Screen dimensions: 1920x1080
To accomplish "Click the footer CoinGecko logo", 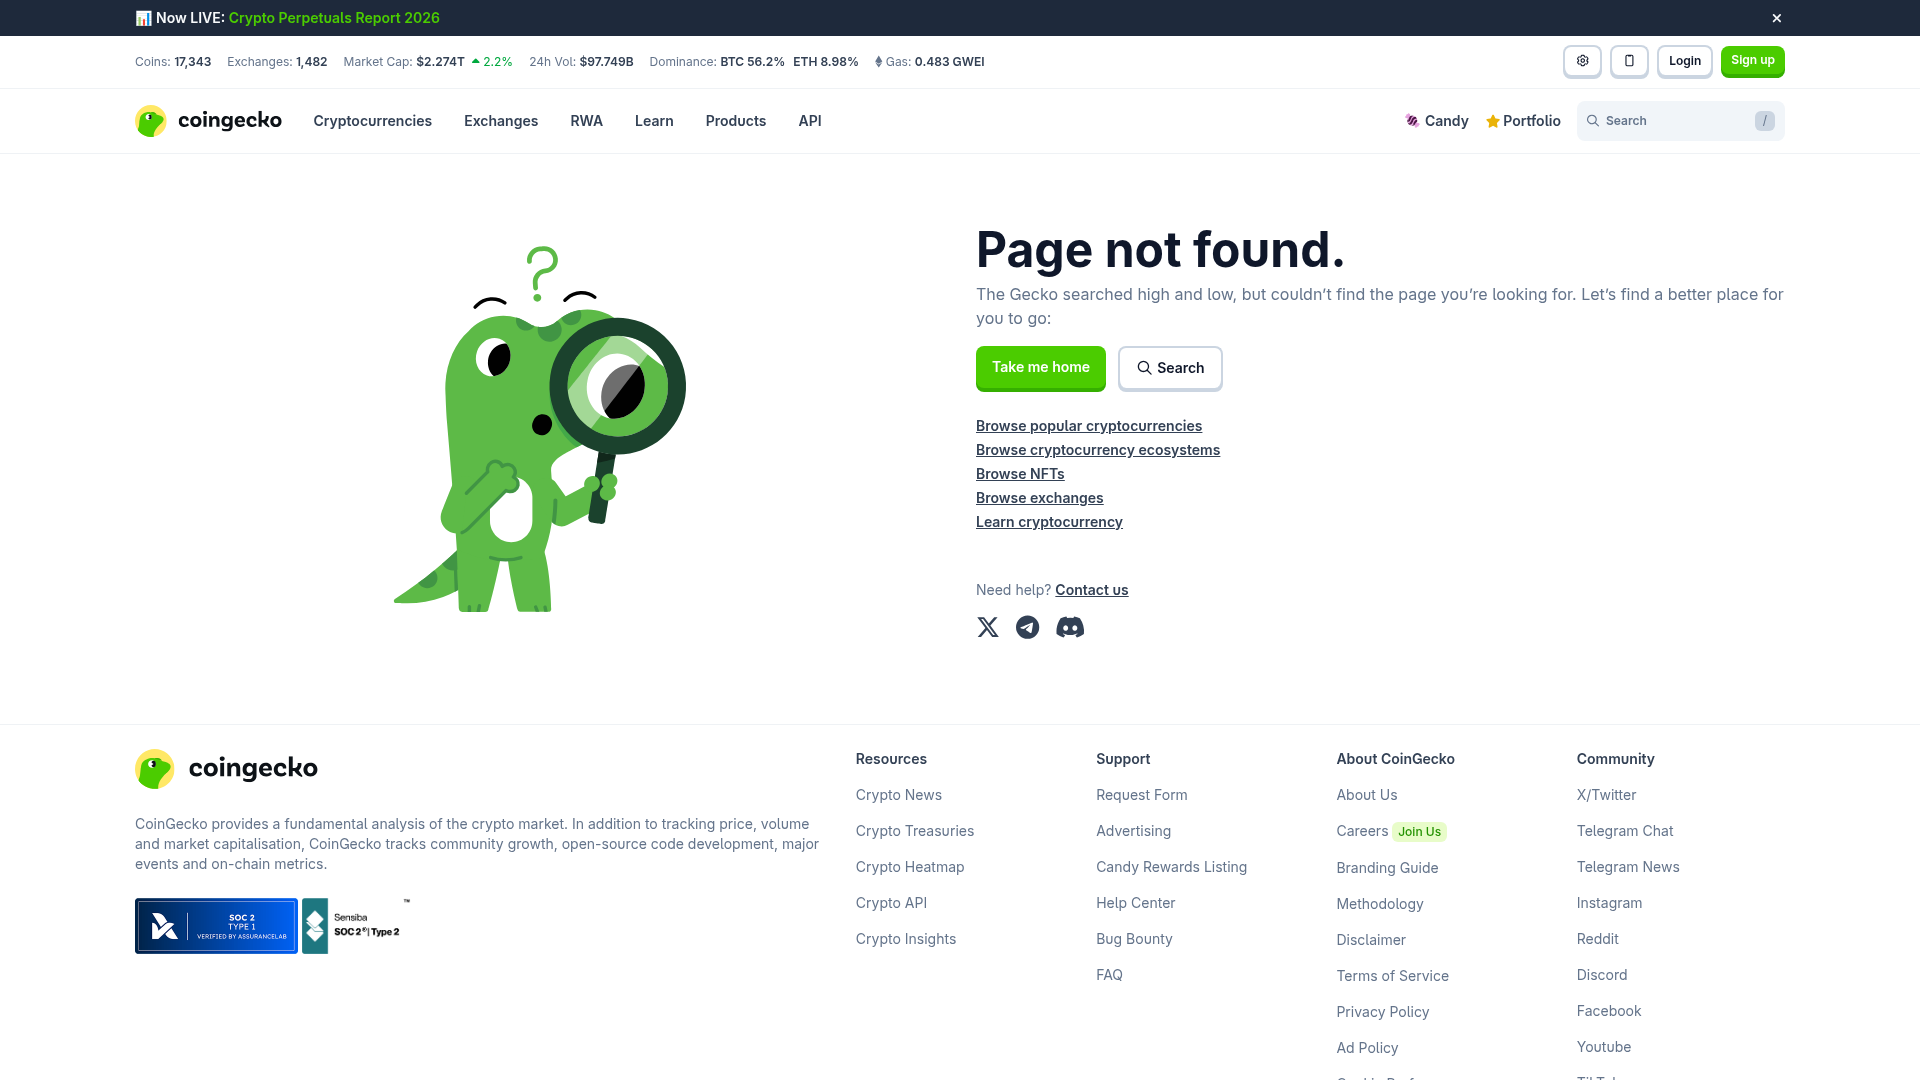I will click(x=226, y=769).
